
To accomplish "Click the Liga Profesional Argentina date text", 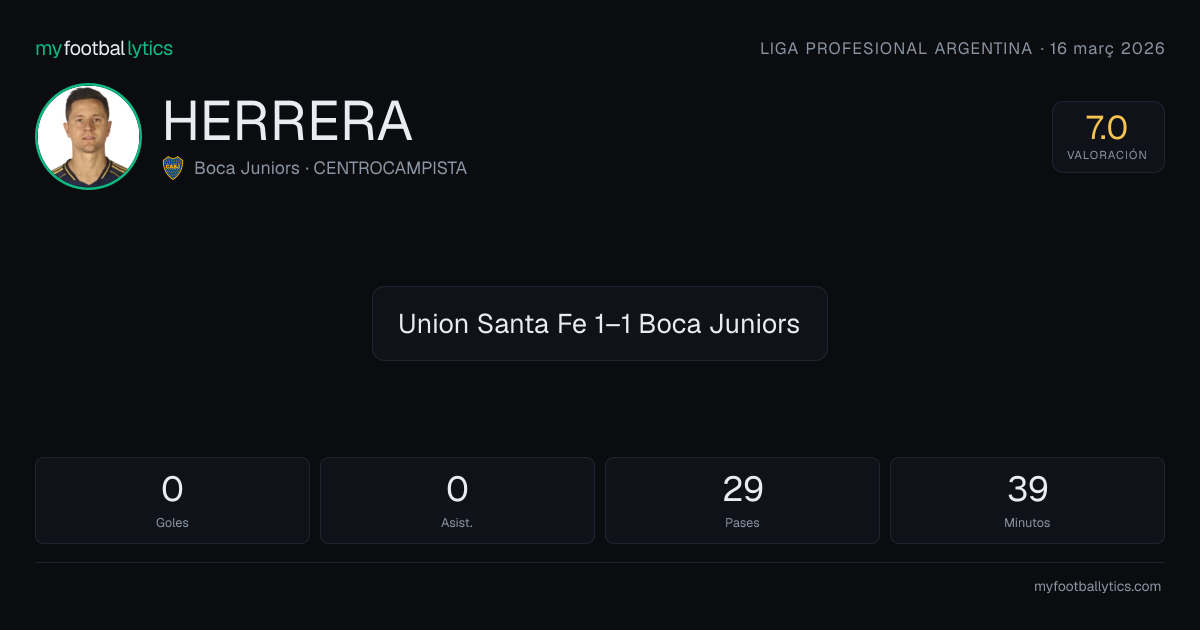I will coord(962,49).
